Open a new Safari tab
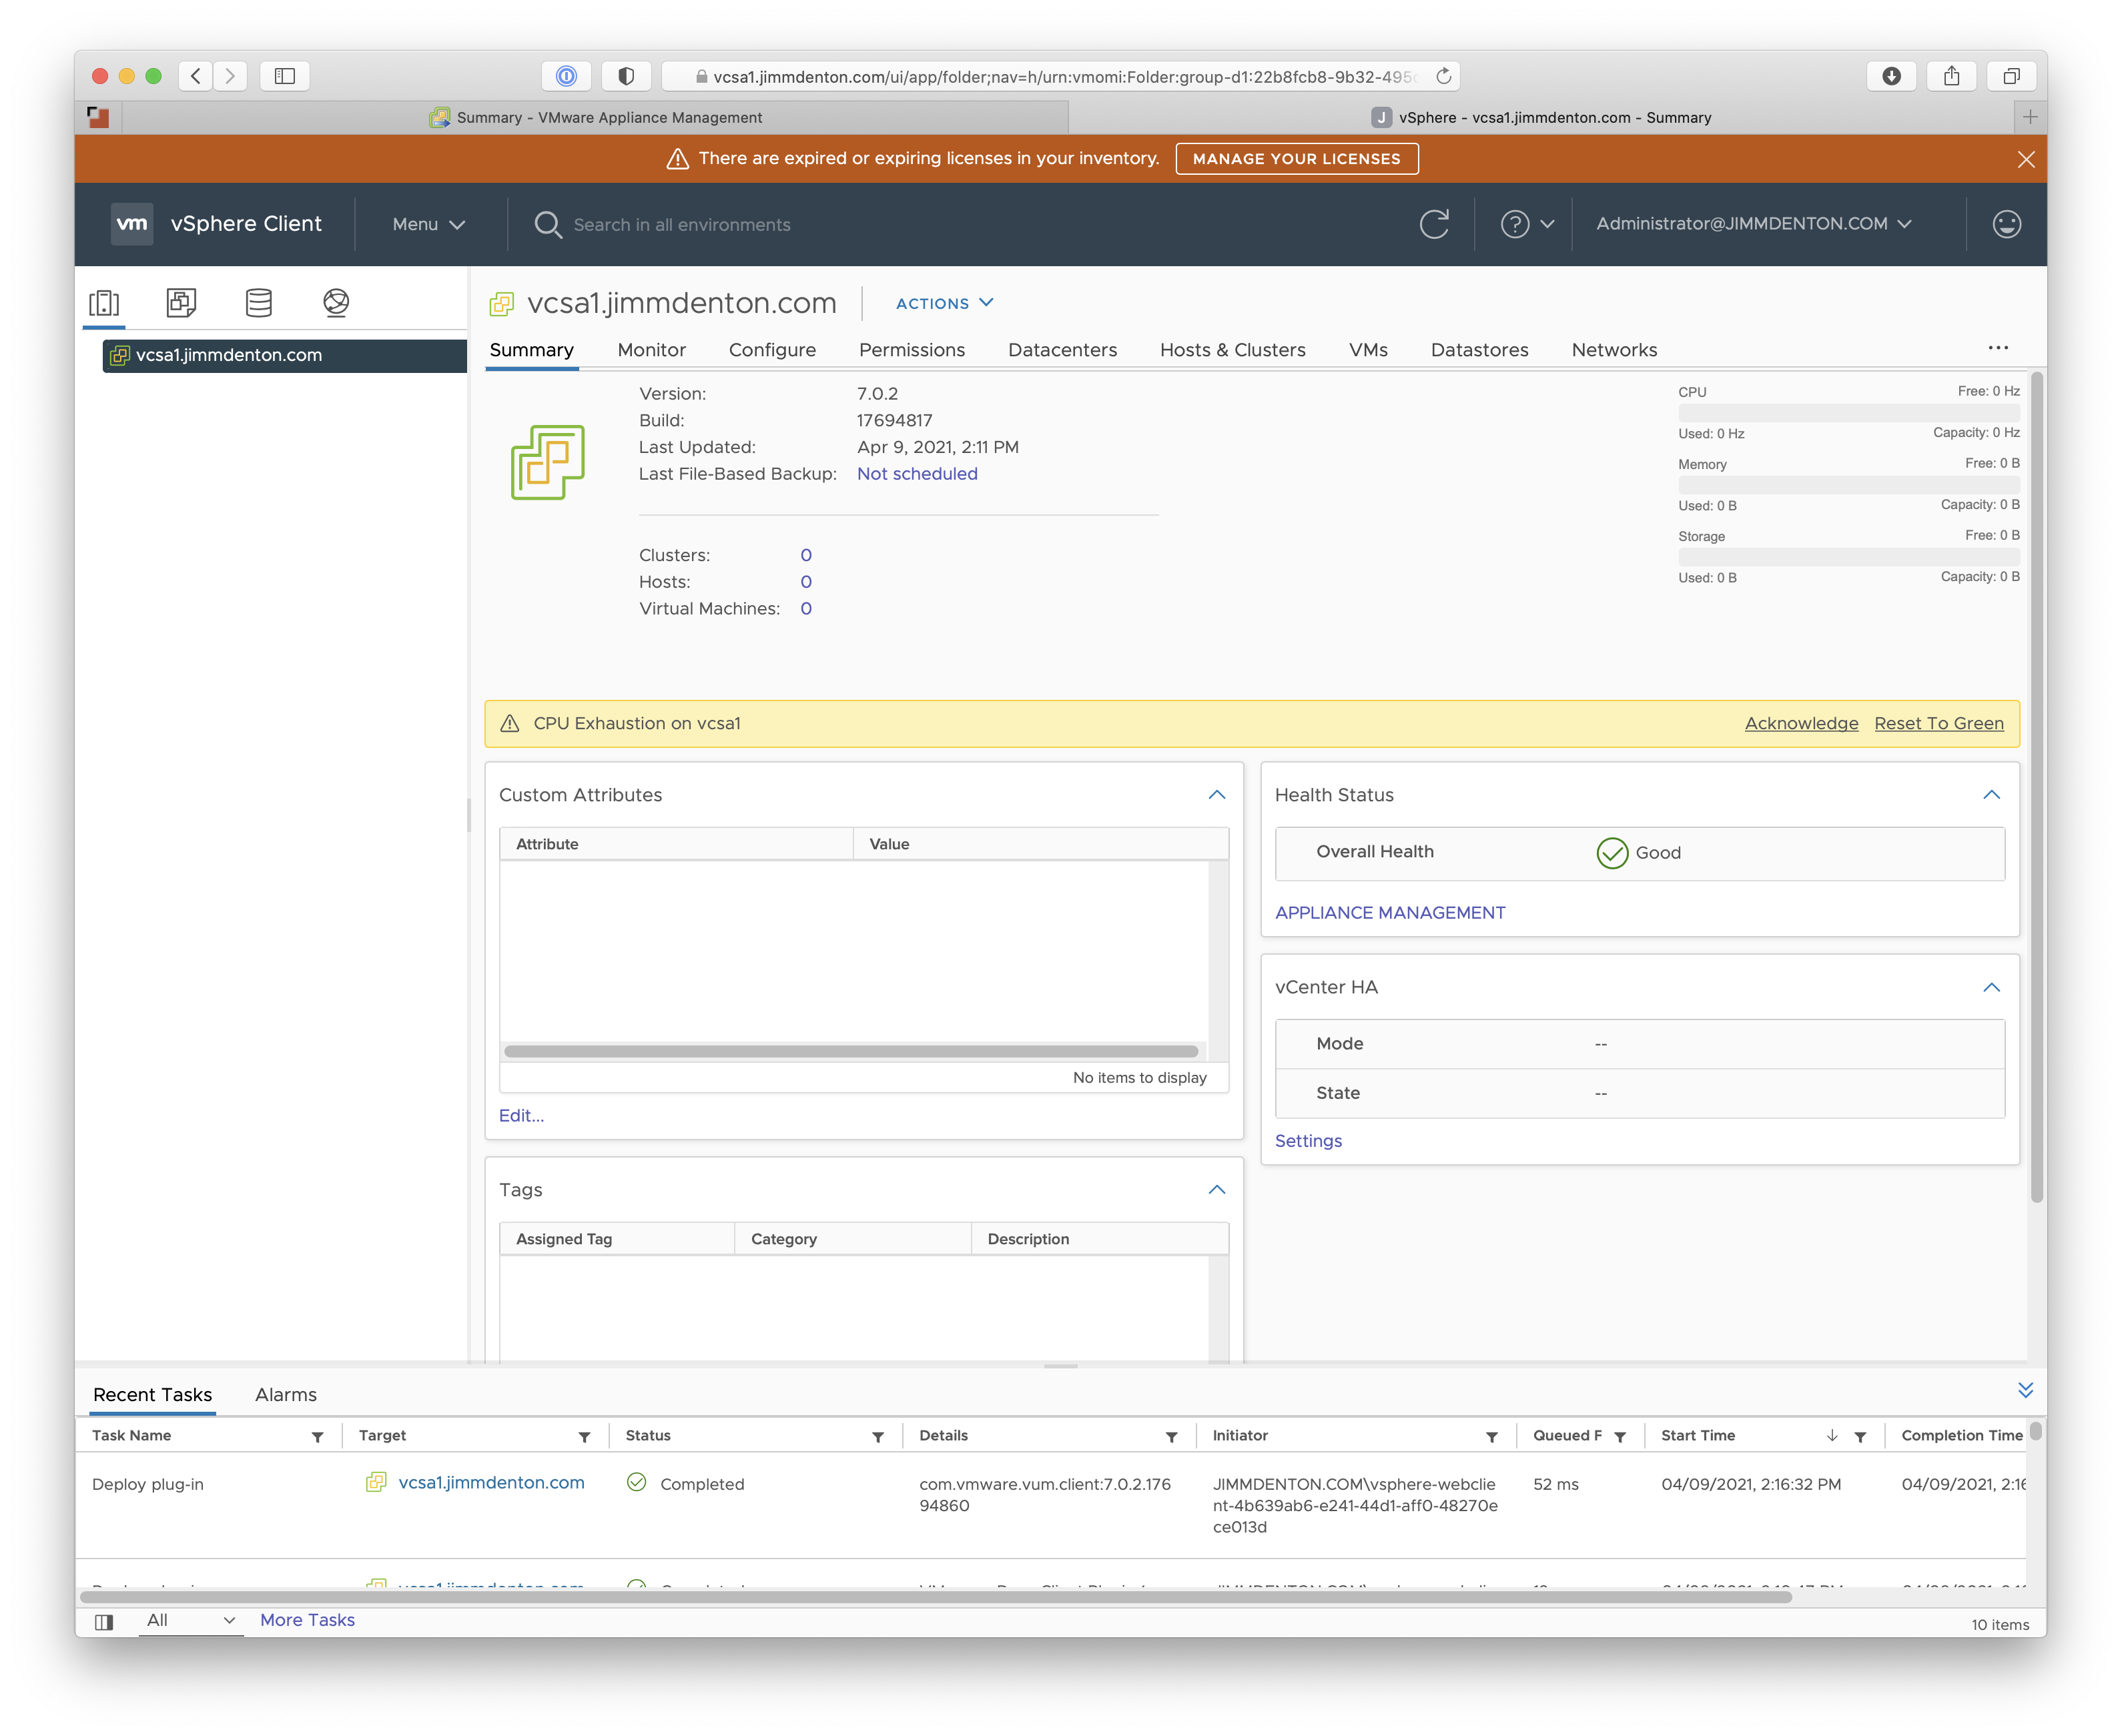 2029,117
